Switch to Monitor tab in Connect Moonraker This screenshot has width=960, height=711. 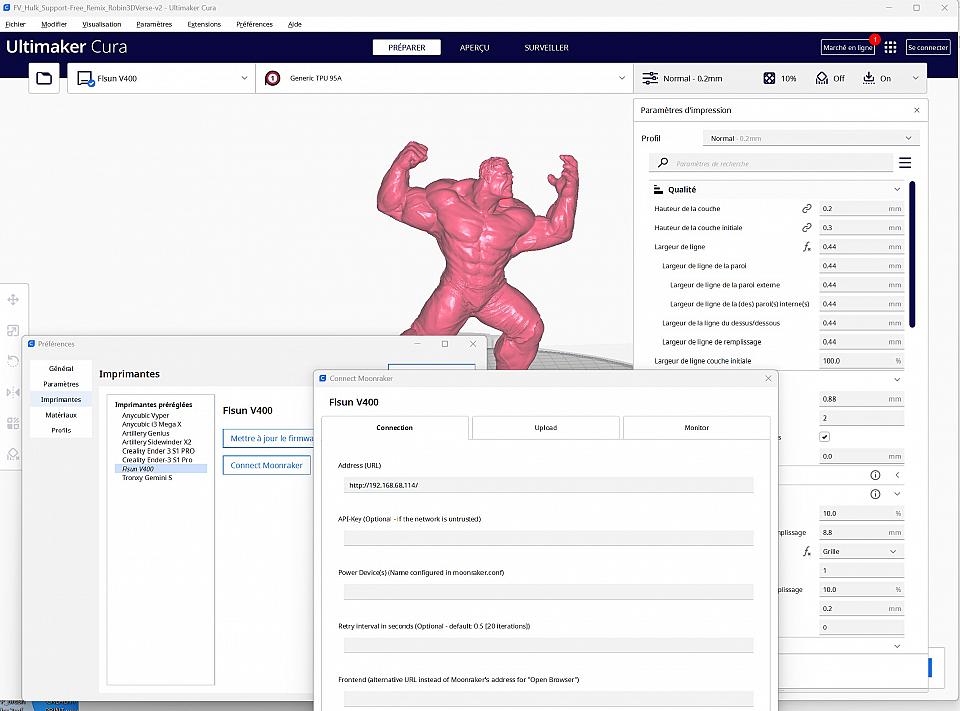tap(696, 427)
